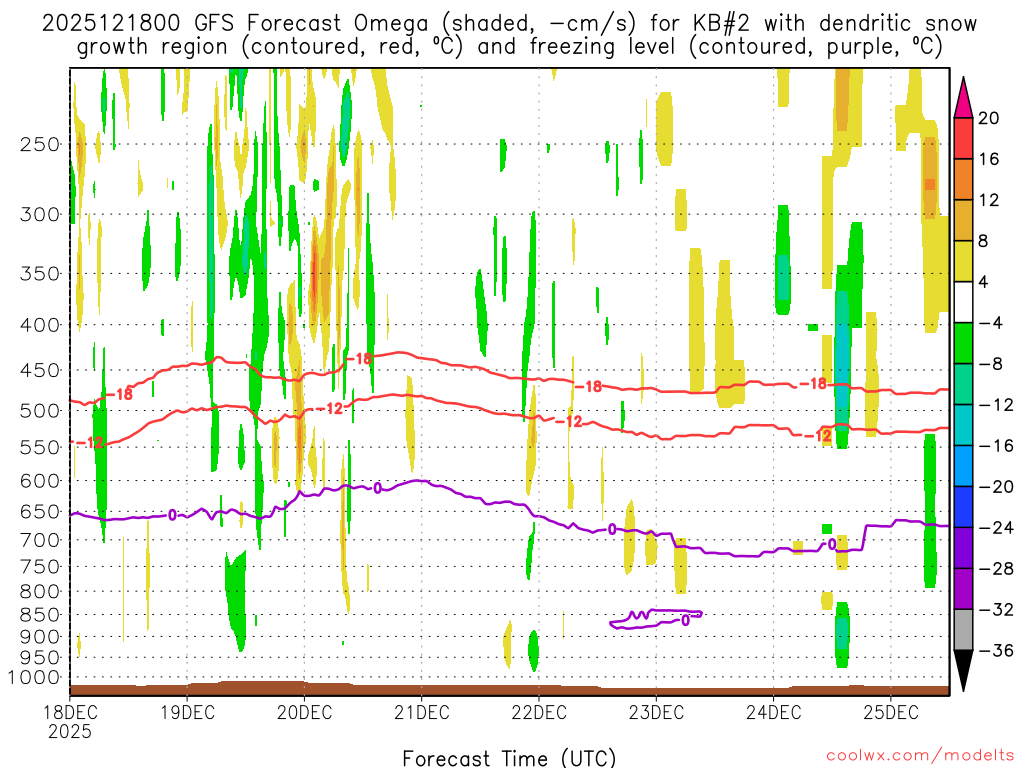Click the chart title first line
This screenshot has width=1024, height=768.
pyautogui.click(x=509, y=24)
